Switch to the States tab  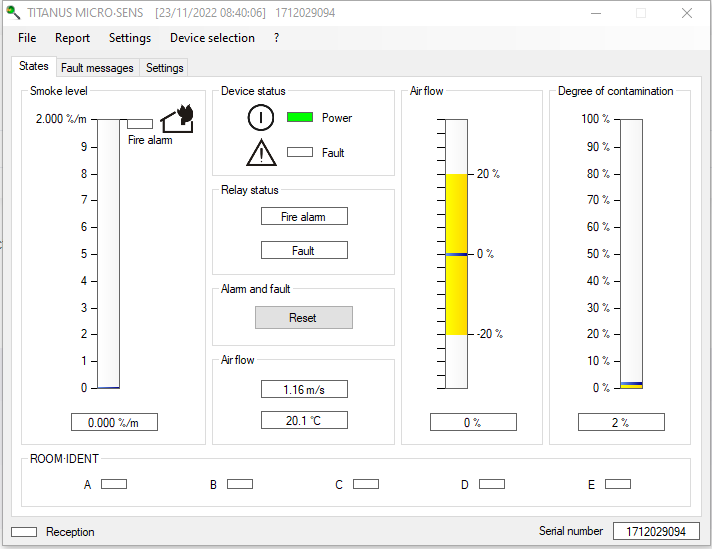(34, 66)
